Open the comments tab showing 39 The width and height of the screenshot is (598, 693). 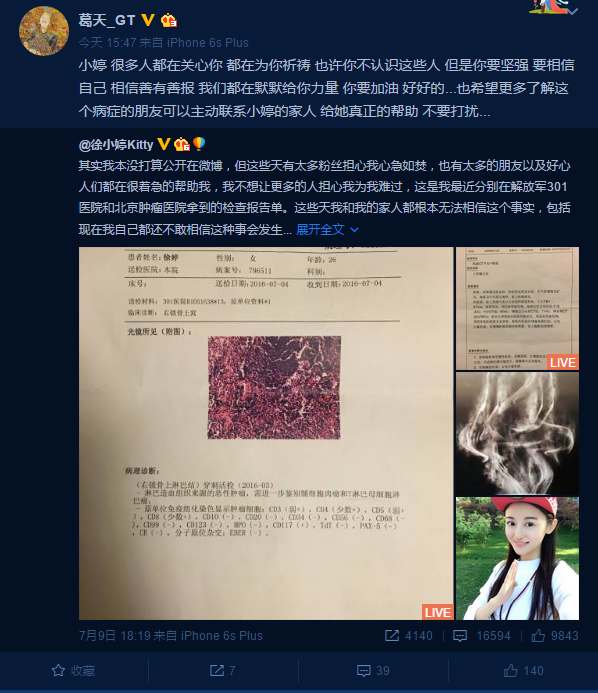click(373, 671)
